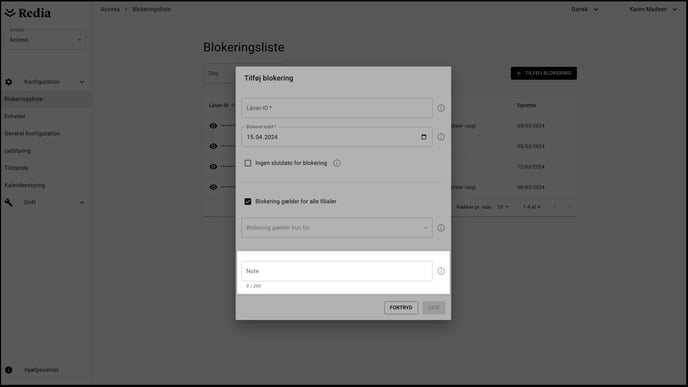Focus the Låner-ID input field

point(337,108)
